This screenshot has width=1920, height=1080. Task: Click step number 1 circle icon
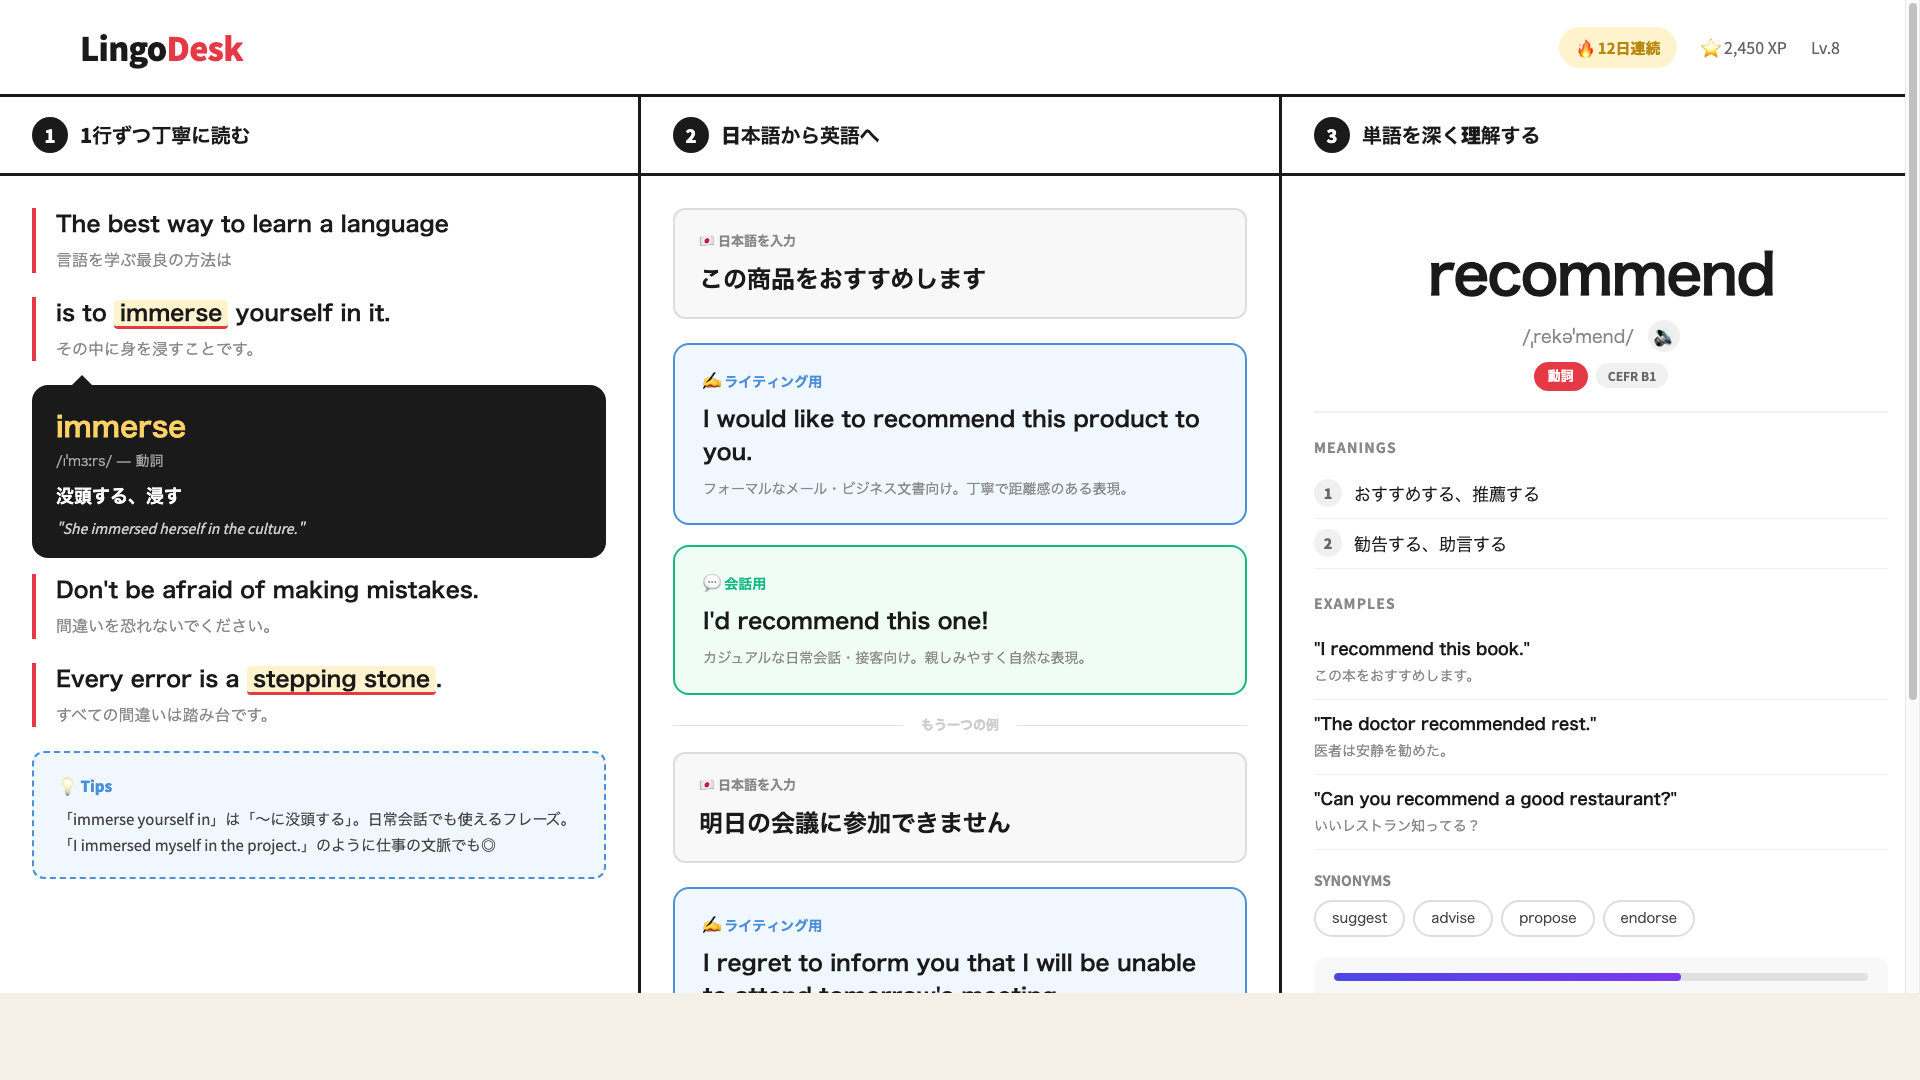[x=50, y=135]
